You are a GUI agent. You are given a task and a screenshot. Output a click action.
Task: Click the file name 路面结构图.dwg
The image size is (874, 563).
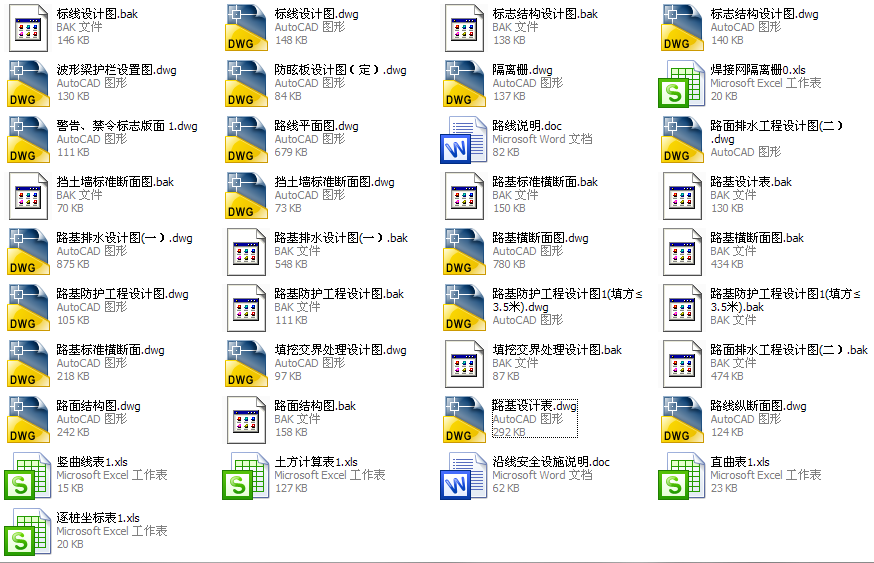coord(98,406)
